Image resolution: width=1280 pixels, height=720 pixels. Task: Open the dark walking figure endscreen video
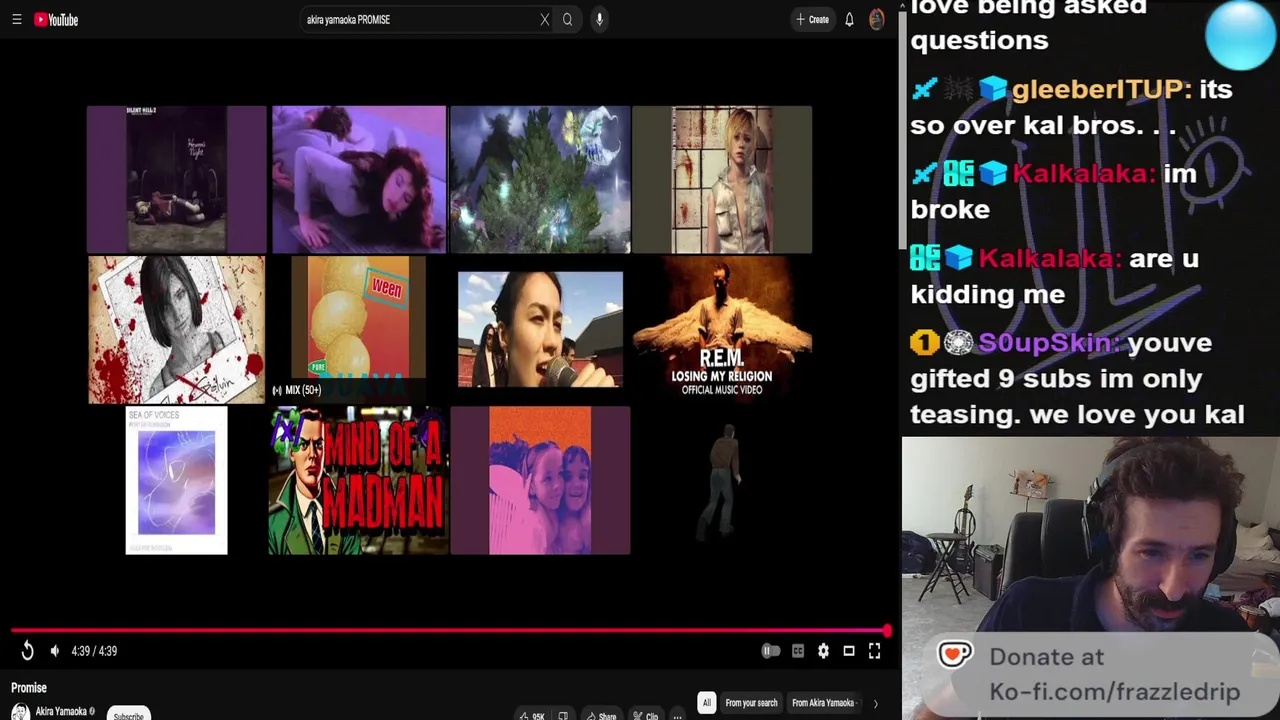coord(722,480)
